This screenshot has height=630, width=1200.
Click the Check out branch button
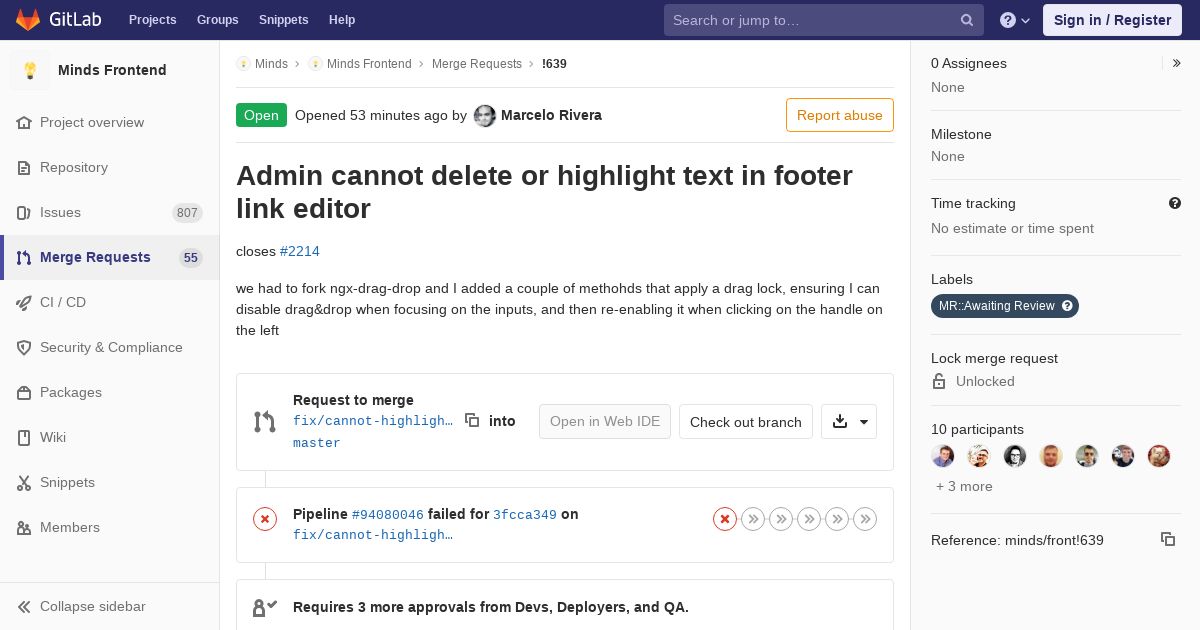(x=746, y=421)
